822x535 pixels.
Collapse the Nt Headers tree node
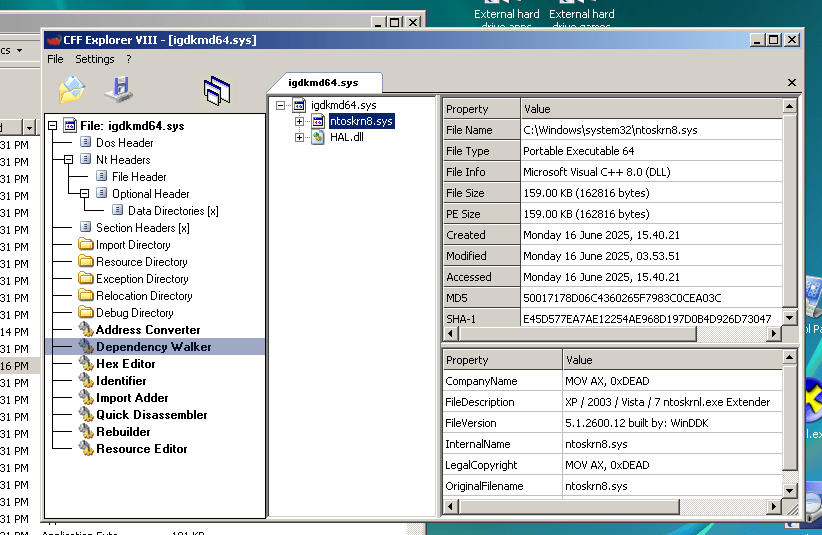tap(69, 160)
